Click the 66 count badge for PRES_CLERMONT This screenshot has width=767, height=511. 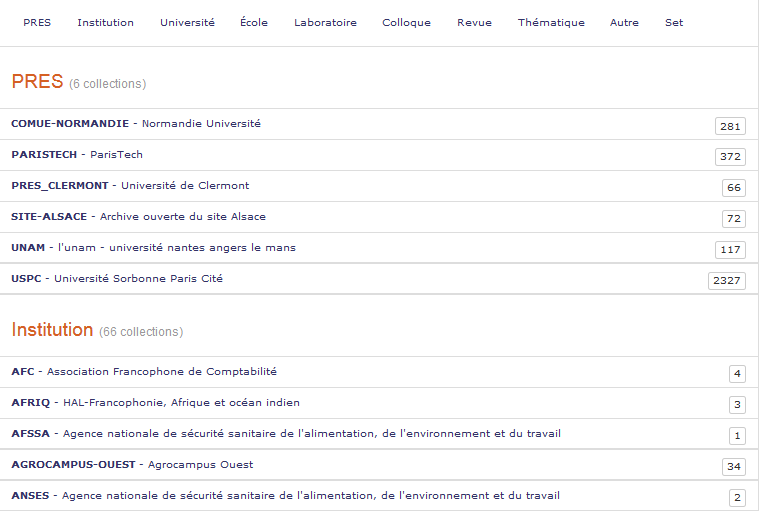point(734,188)
